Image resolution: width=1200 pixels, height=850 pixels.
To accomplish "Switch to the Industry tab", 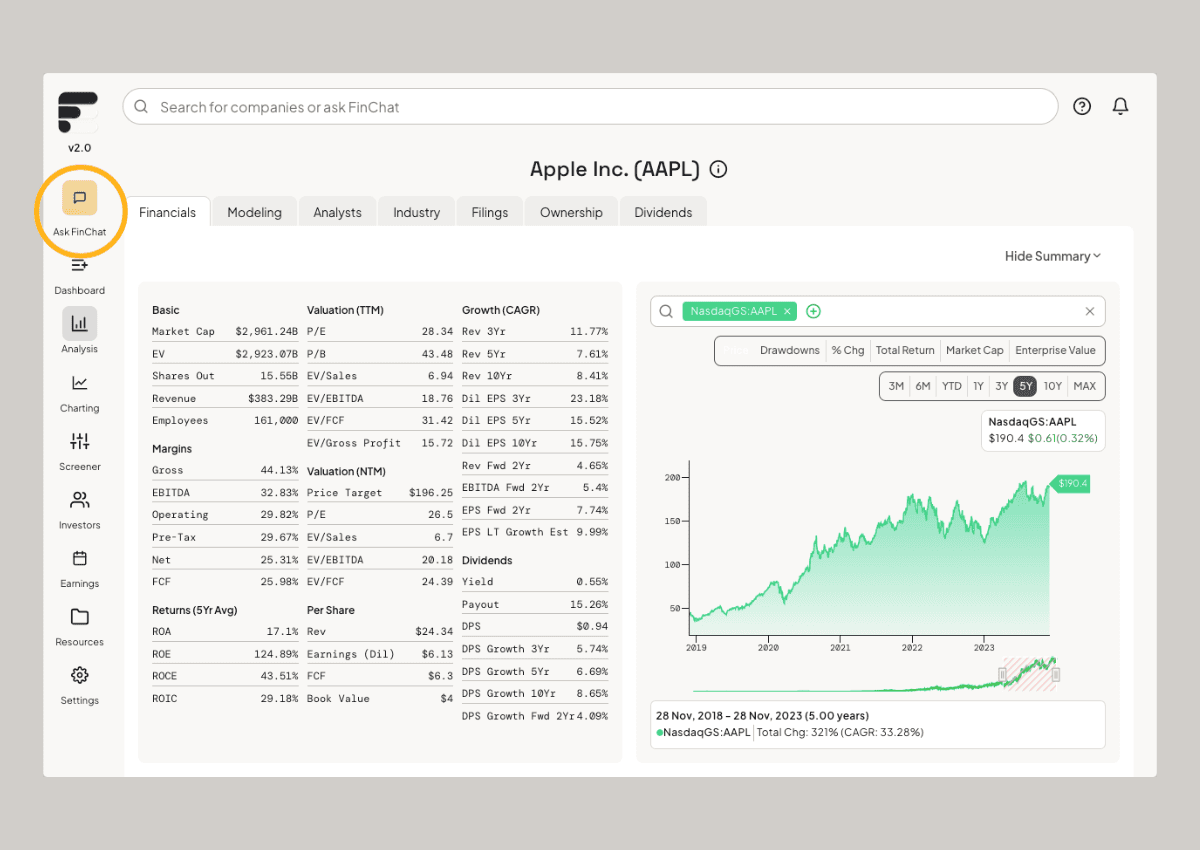I will click(416, 212).
